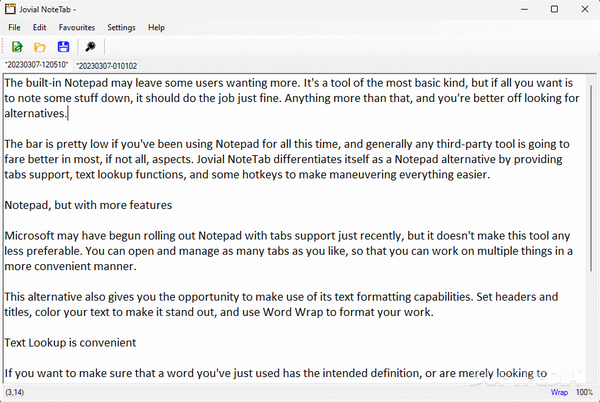Click in line starting 'If you want to make sure'
The width and height of the screenshot is (600, 402).
276,373
